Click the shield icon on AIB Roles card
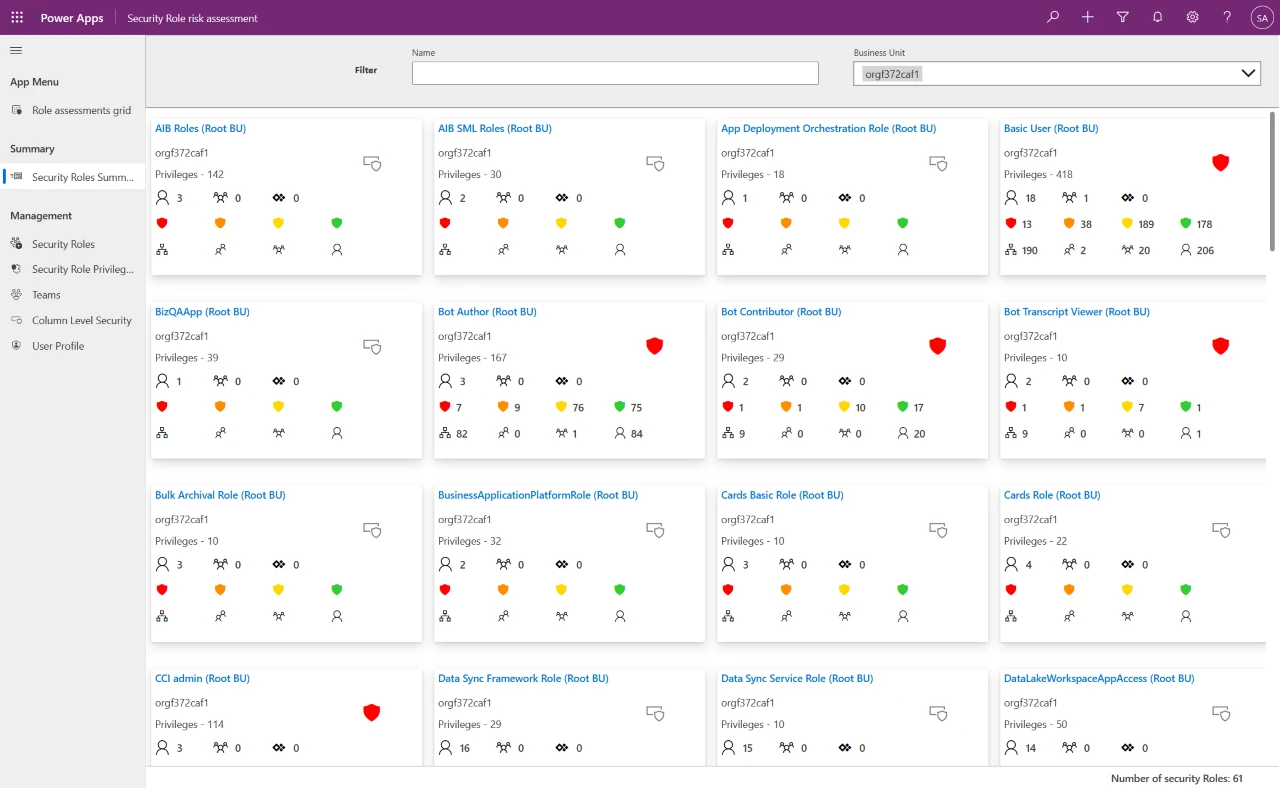This screenshot has width=1280, height=788. click(372, 163)
